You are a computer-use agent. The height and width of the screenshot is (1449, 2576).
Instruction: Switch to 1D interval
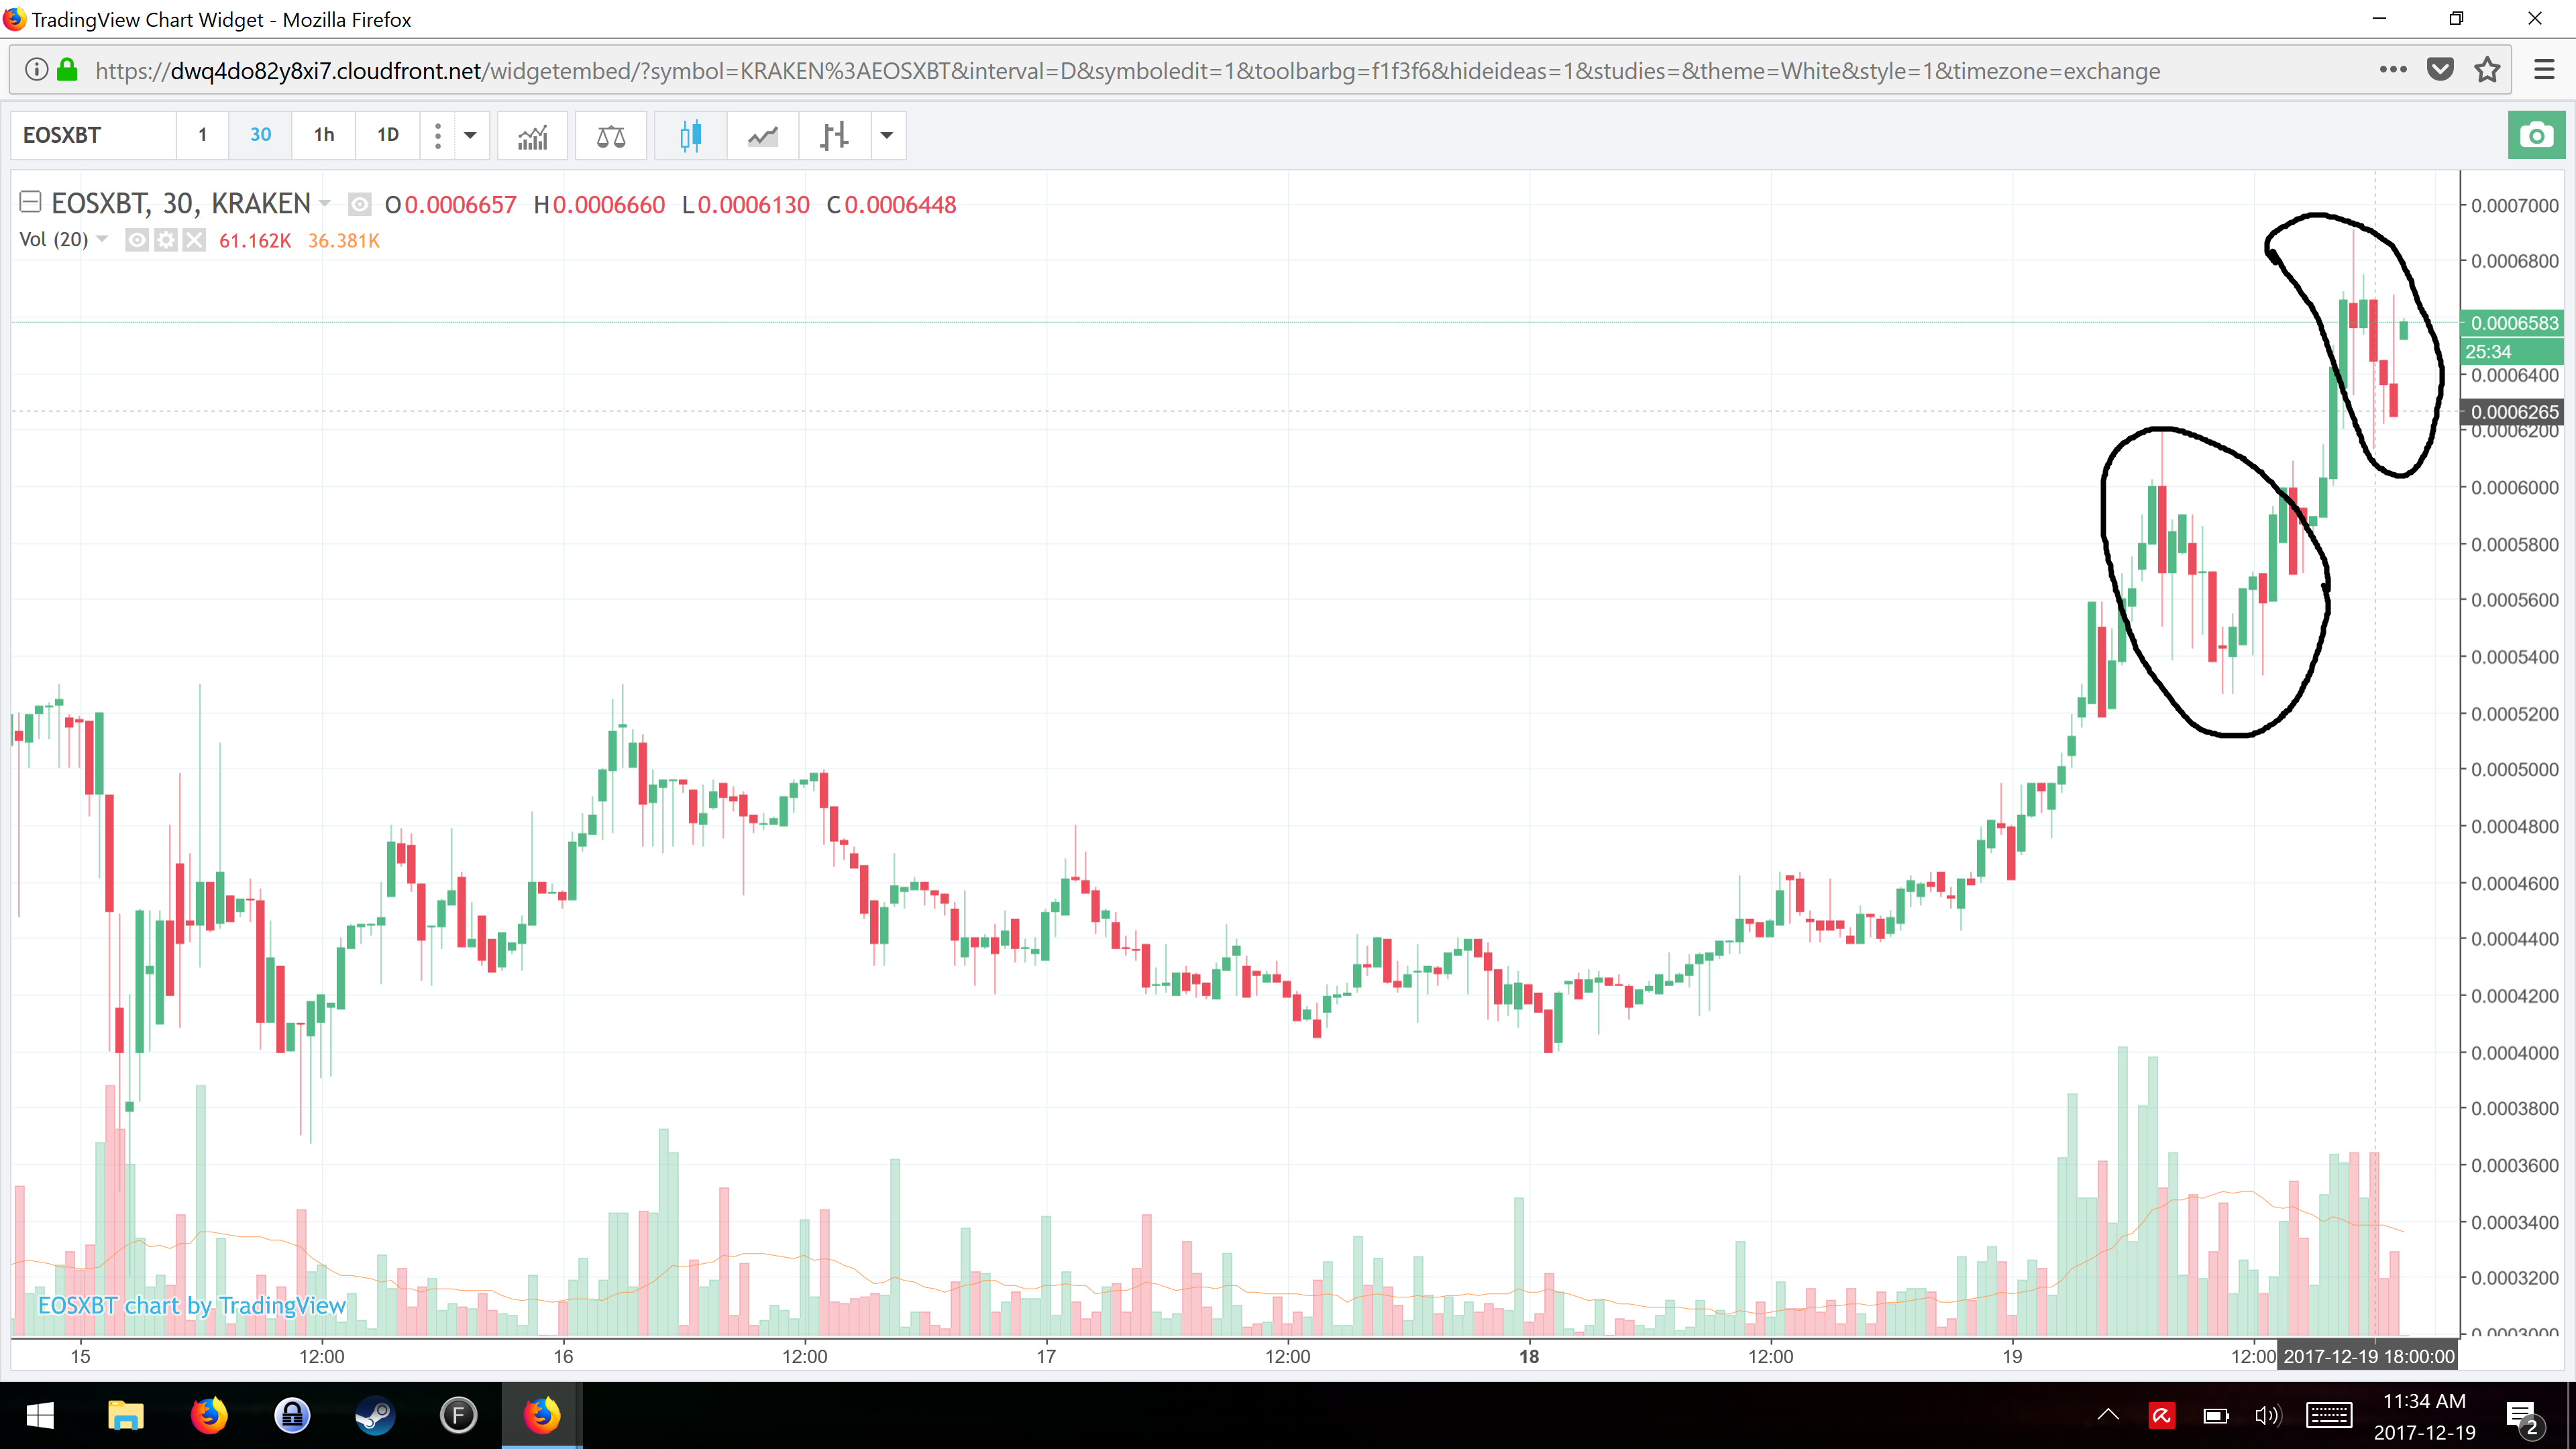pos(388,135)
